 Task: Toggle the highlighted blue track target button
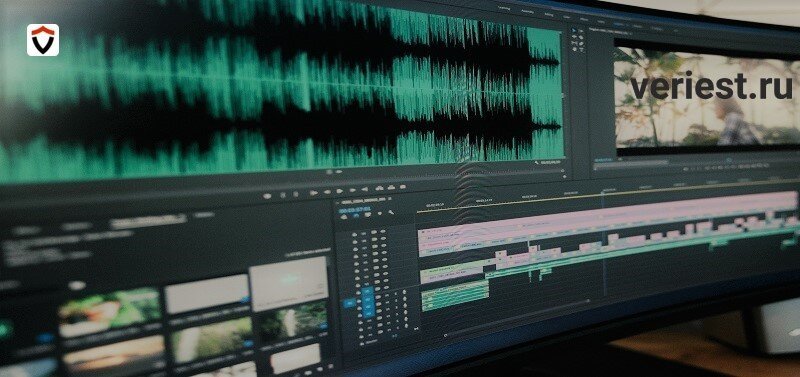[x=367, y=302]
